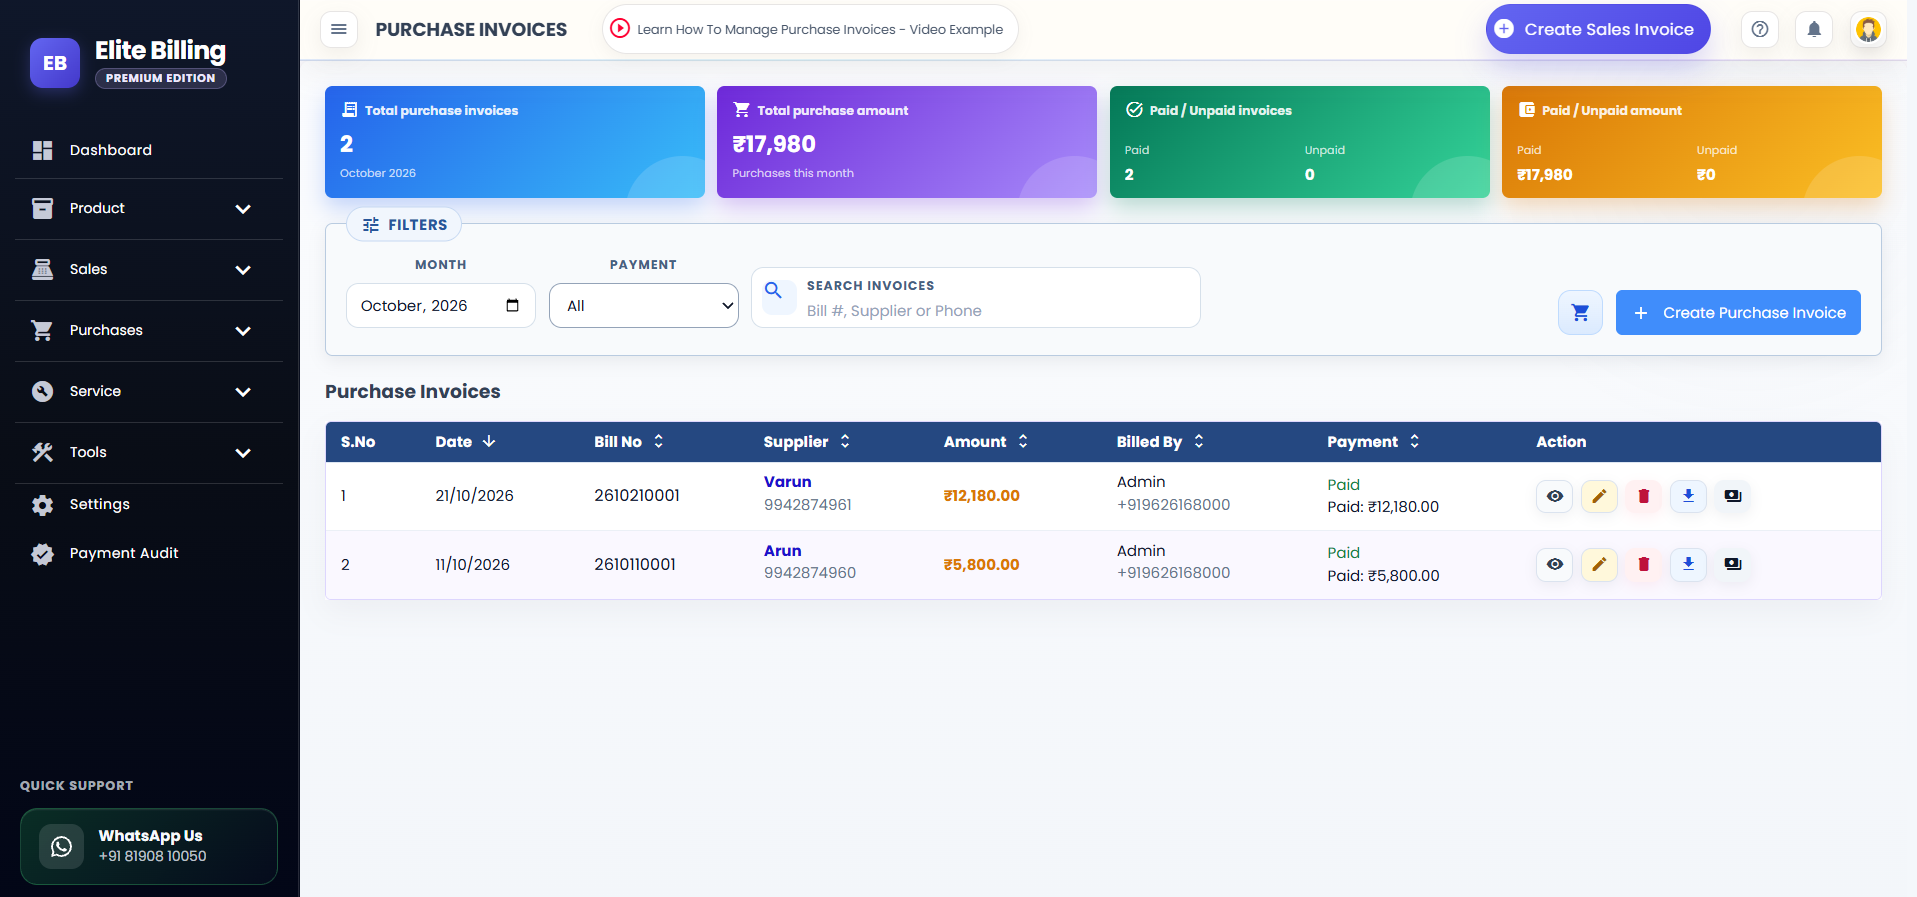Click the shopping cart icon button
The width and height of the screenshot is (1917, 897).
[x=1580, y=313]
